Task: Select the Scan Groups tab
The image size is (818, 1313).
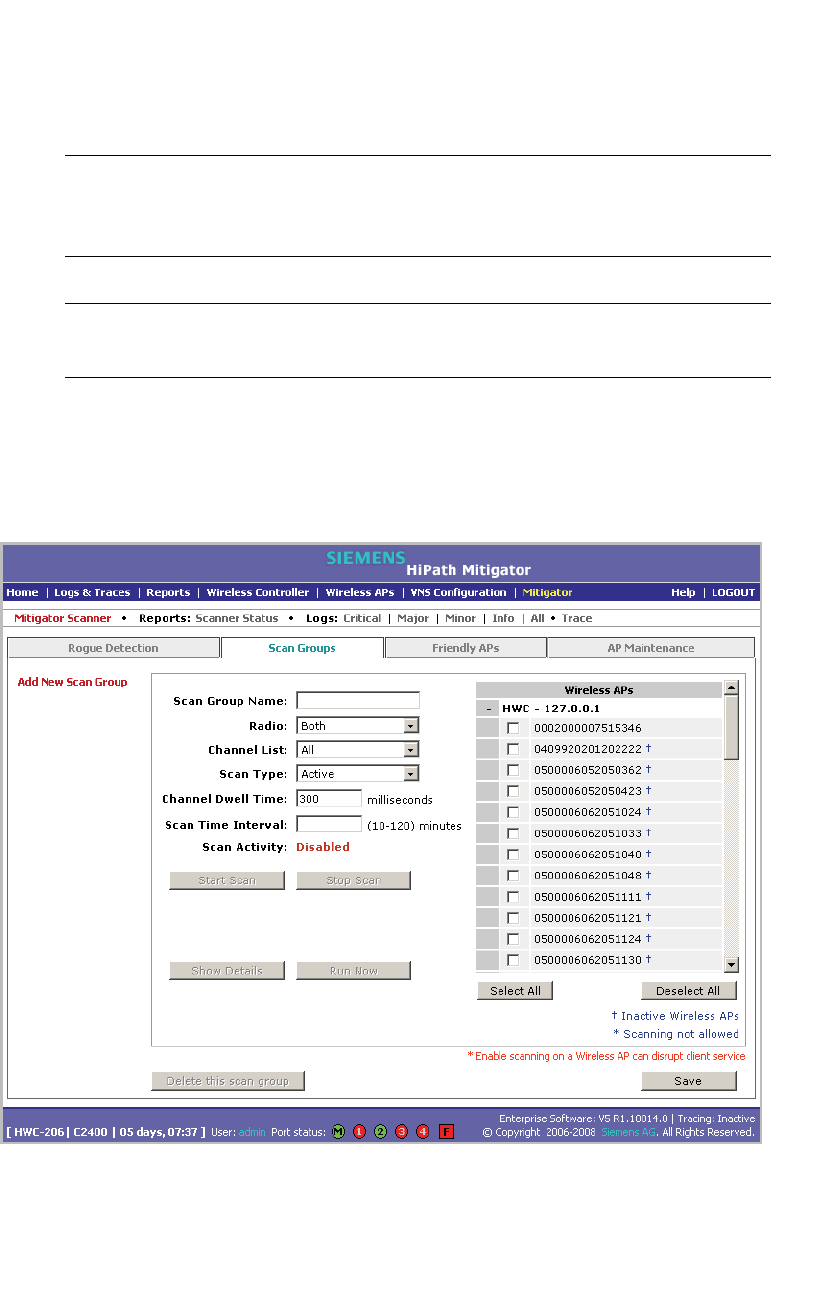Action: 302,648
